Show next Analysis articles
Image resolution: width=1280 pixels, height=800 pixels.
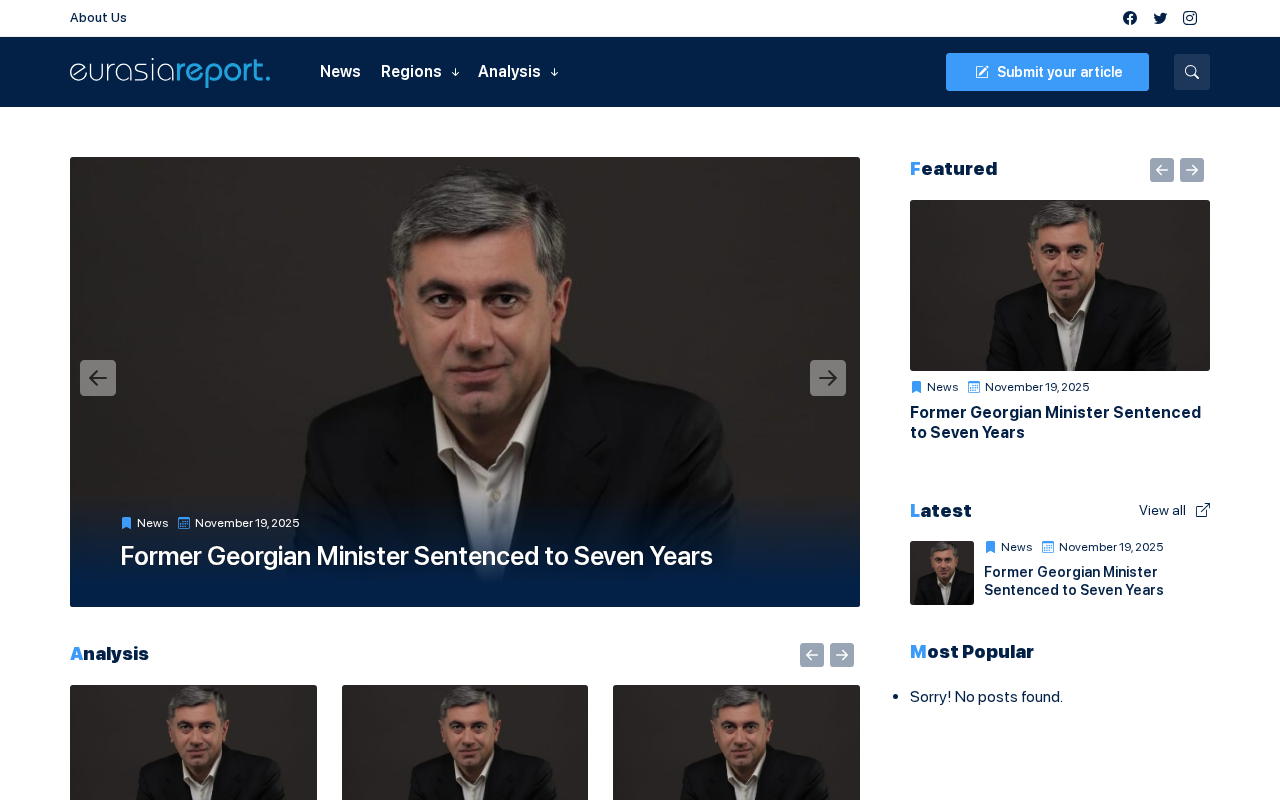coord(842,655)
